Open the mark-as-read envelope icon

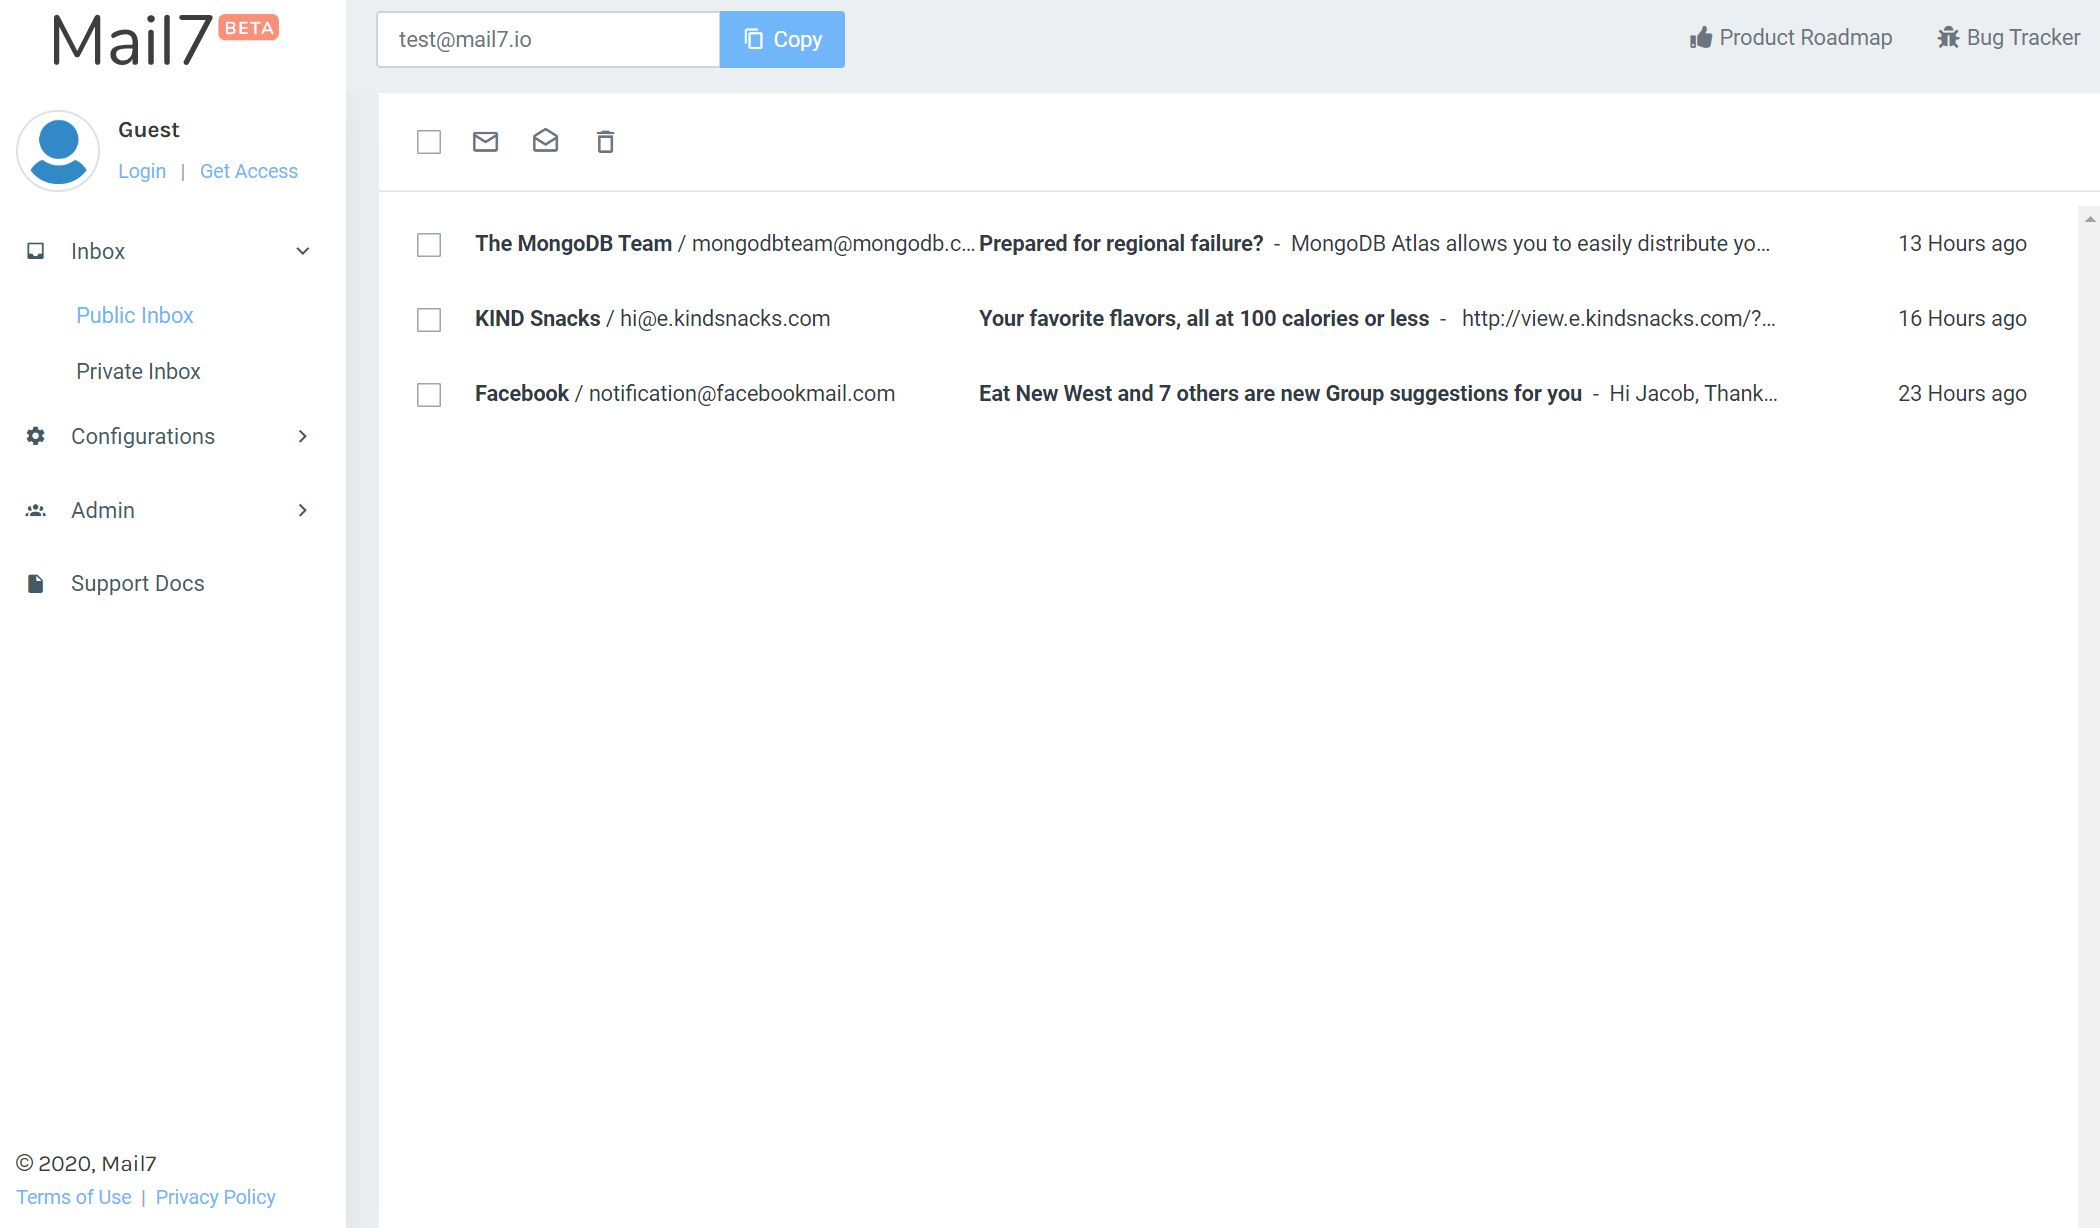pos(485,141)
